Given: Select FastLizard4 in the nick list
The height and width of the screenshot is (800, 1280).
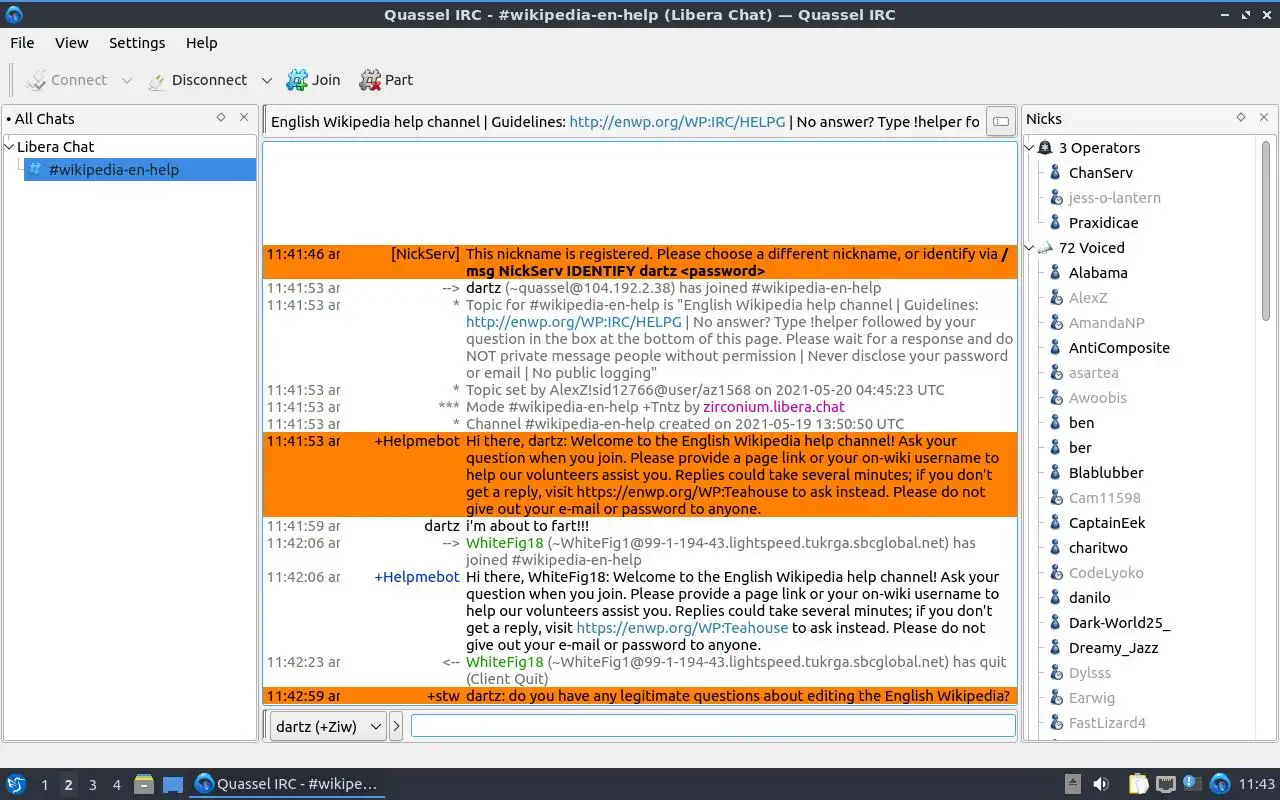Looking at the screenshot, I should [x=1107, y=723].
